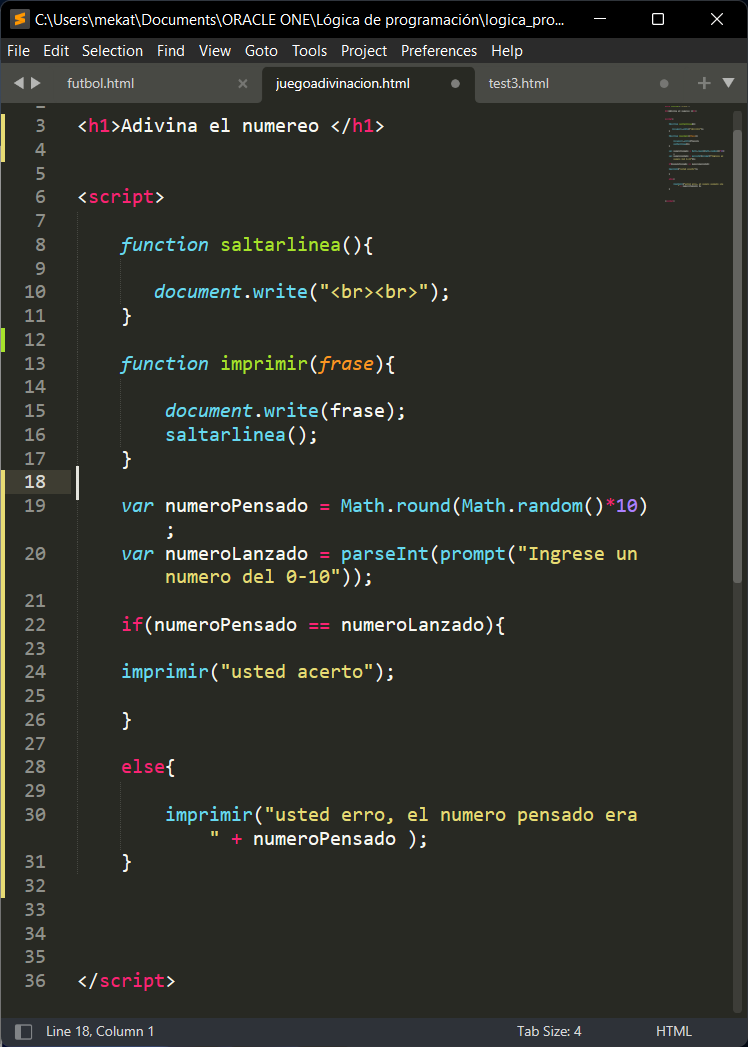Click the prompt call on line 20

click(474, 554)
